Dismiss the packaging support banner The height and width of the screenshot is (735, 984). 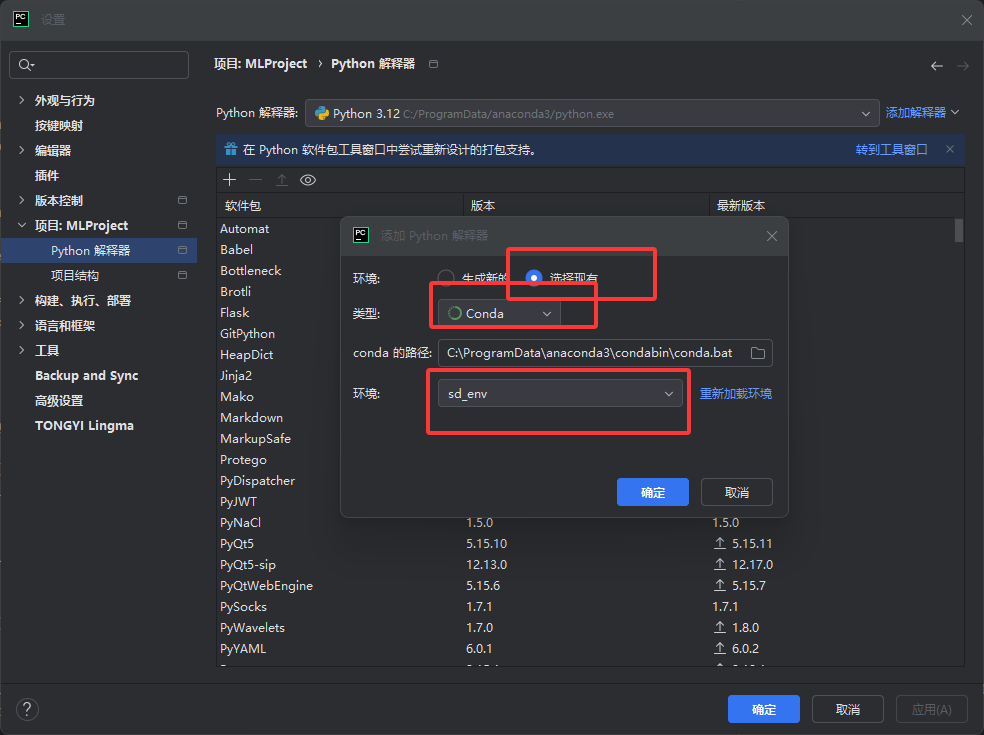[950, 149]
